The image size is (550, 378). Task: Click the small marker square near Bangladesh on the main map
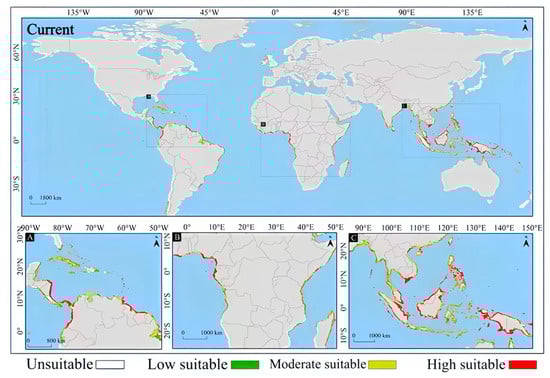tap(404, 106)
